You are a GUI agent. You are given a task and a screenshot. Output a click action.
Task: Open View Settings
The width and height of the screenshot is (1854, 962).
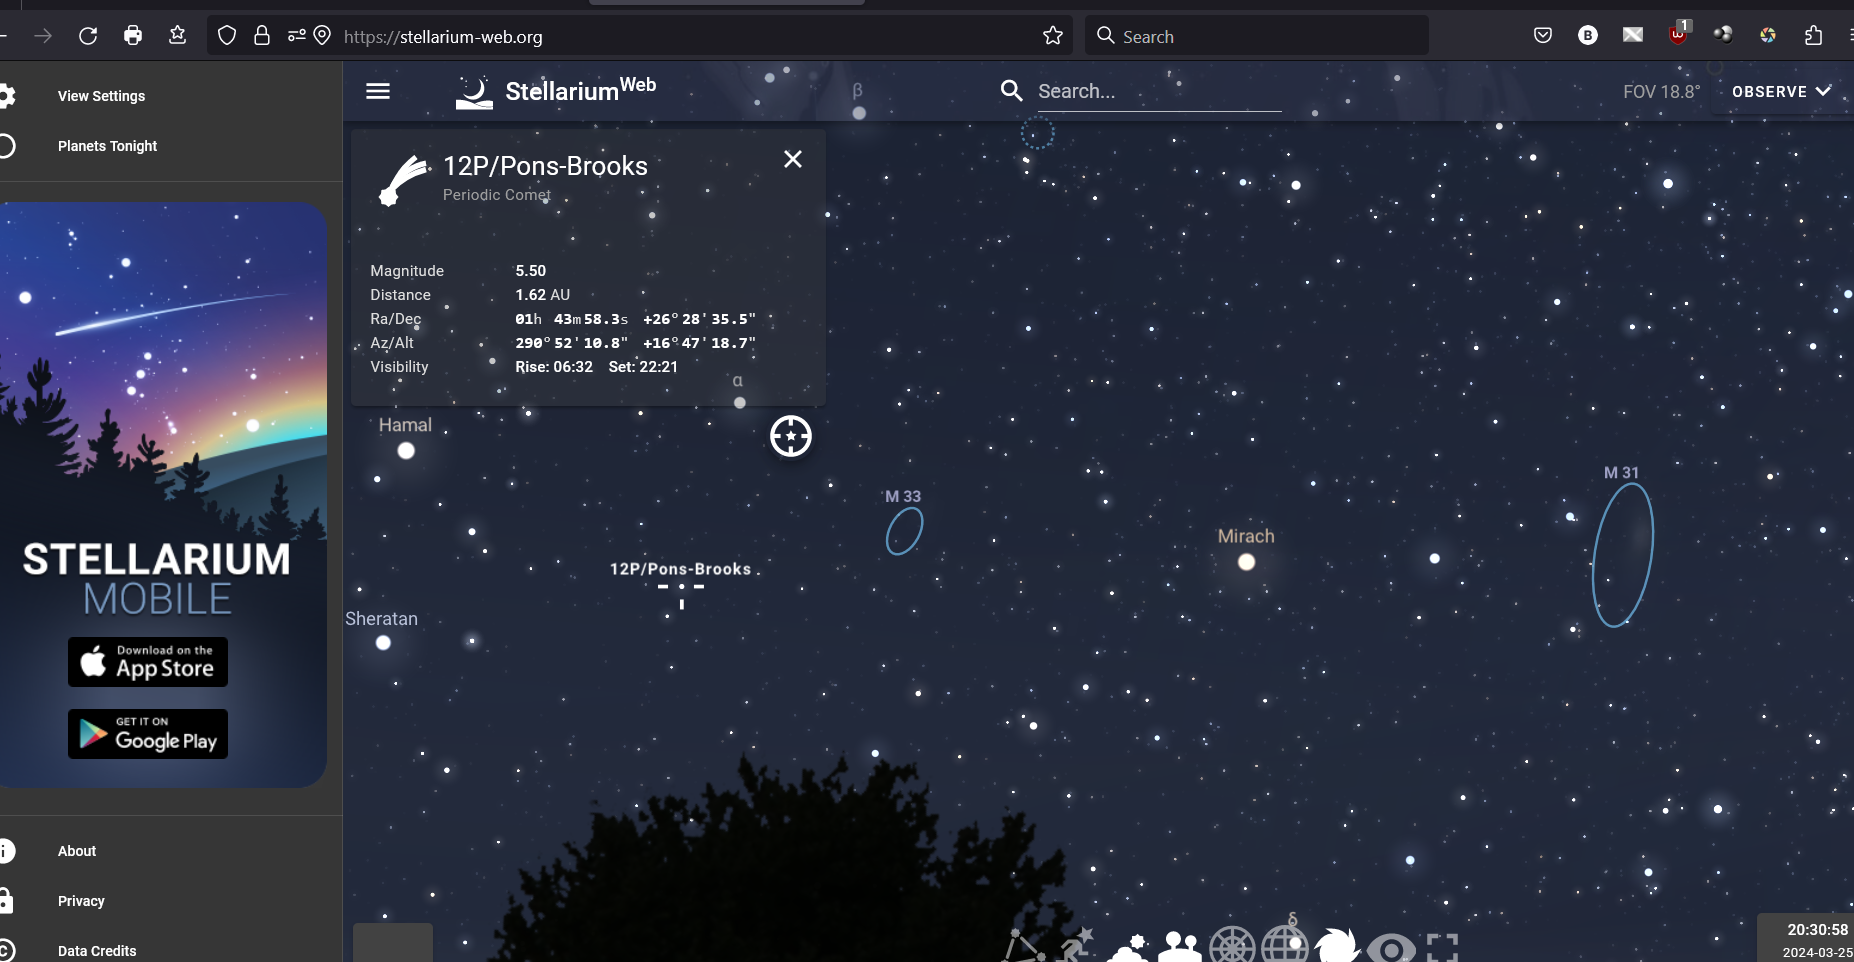[101, 96]
